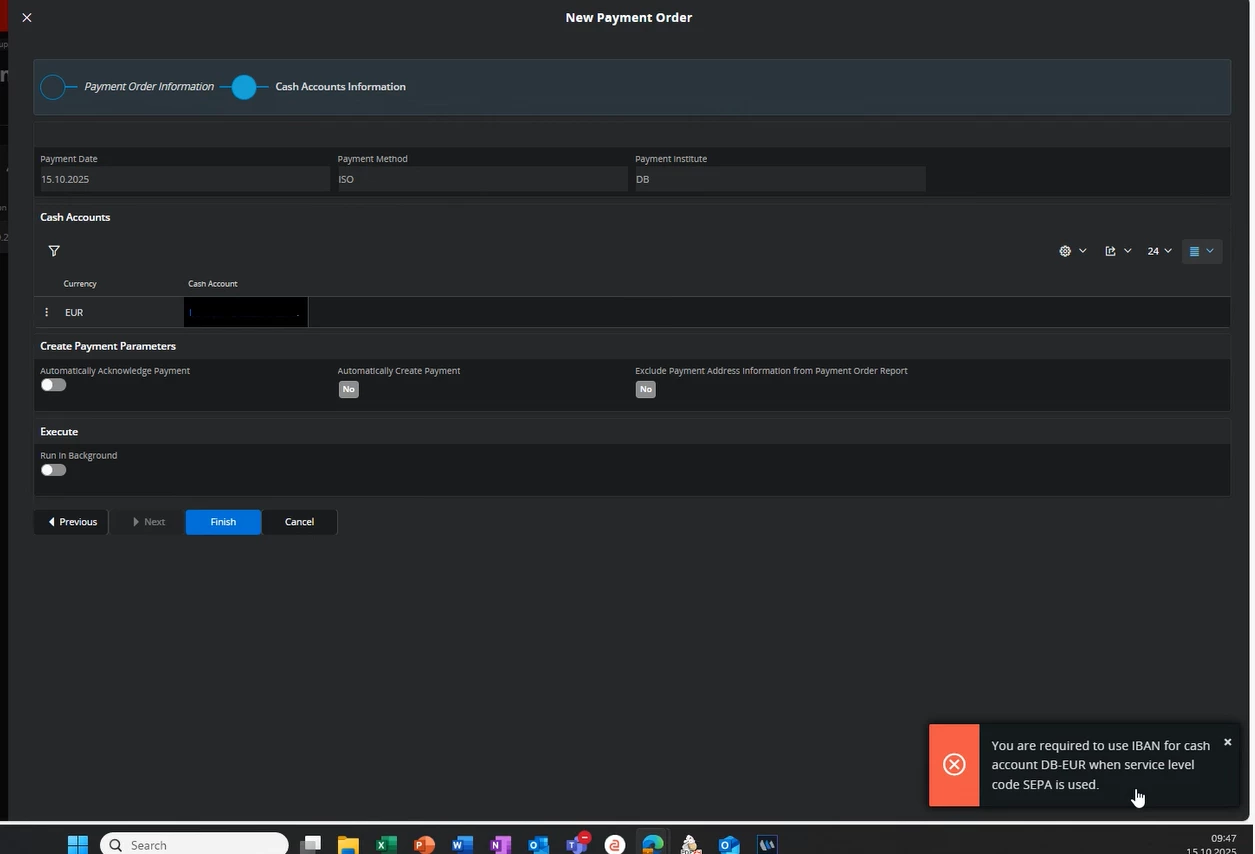Open Outlook classic from taskbar
The image size is (1255, 854).
pyautogui.click(x=538, y=845)
